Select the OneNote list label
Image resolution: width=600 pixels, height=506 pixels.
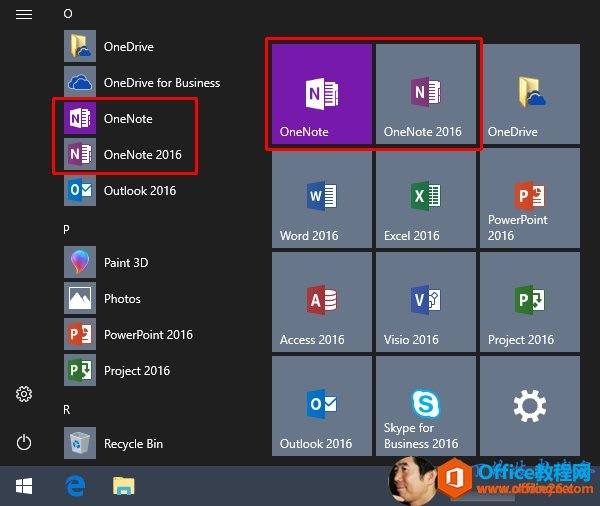[128, 119]
